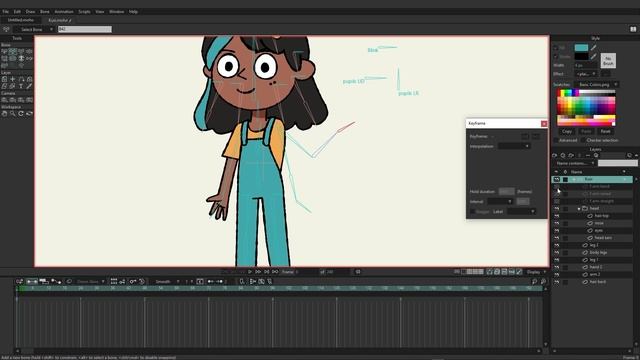Select the Zoom Workspace magnifier tool

click(x=13, y=113)
